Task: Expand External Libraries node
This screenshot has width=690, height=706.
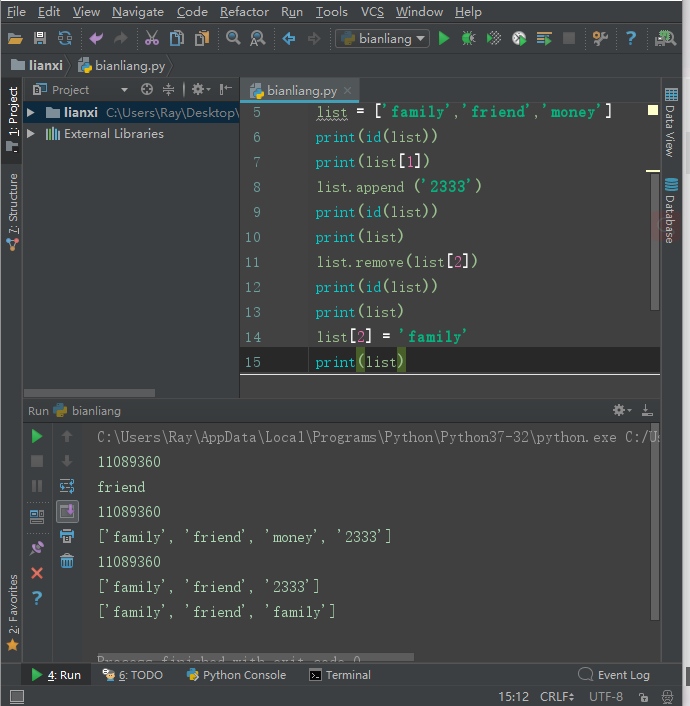Action: (x=31, y=134)
